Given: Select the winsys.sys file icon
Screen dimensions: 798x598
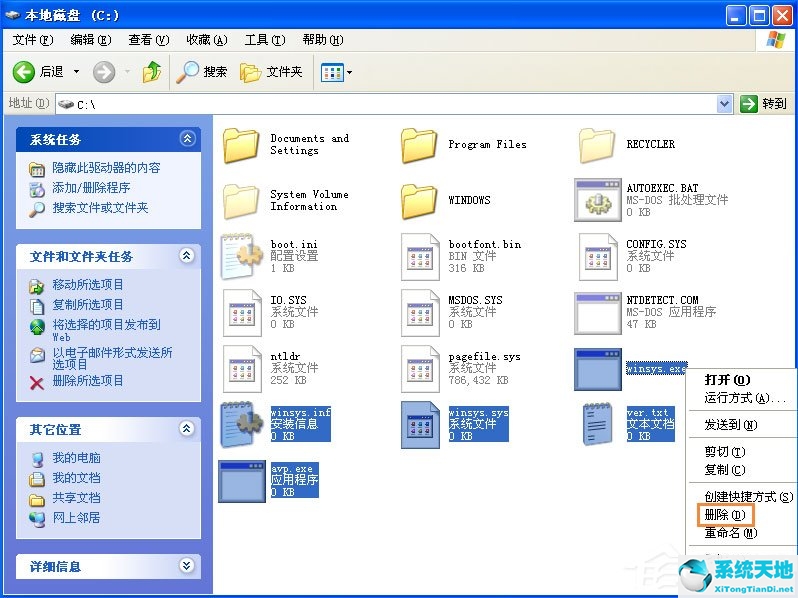Looking at the screenshot, I should click(x=420, y=425).
